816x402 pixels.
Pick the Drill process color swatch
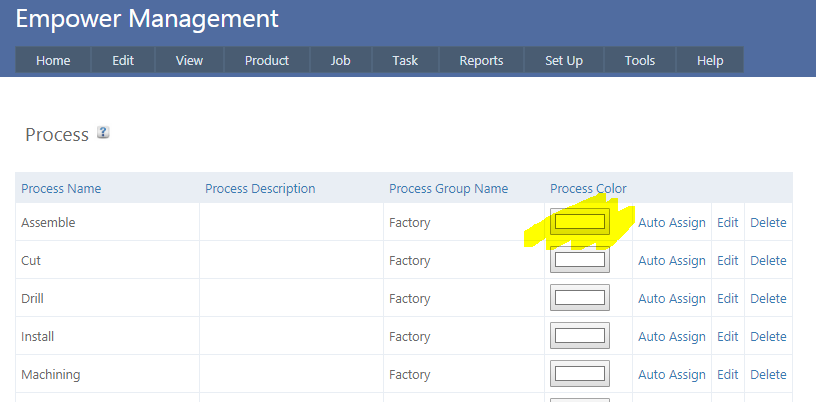580,298
